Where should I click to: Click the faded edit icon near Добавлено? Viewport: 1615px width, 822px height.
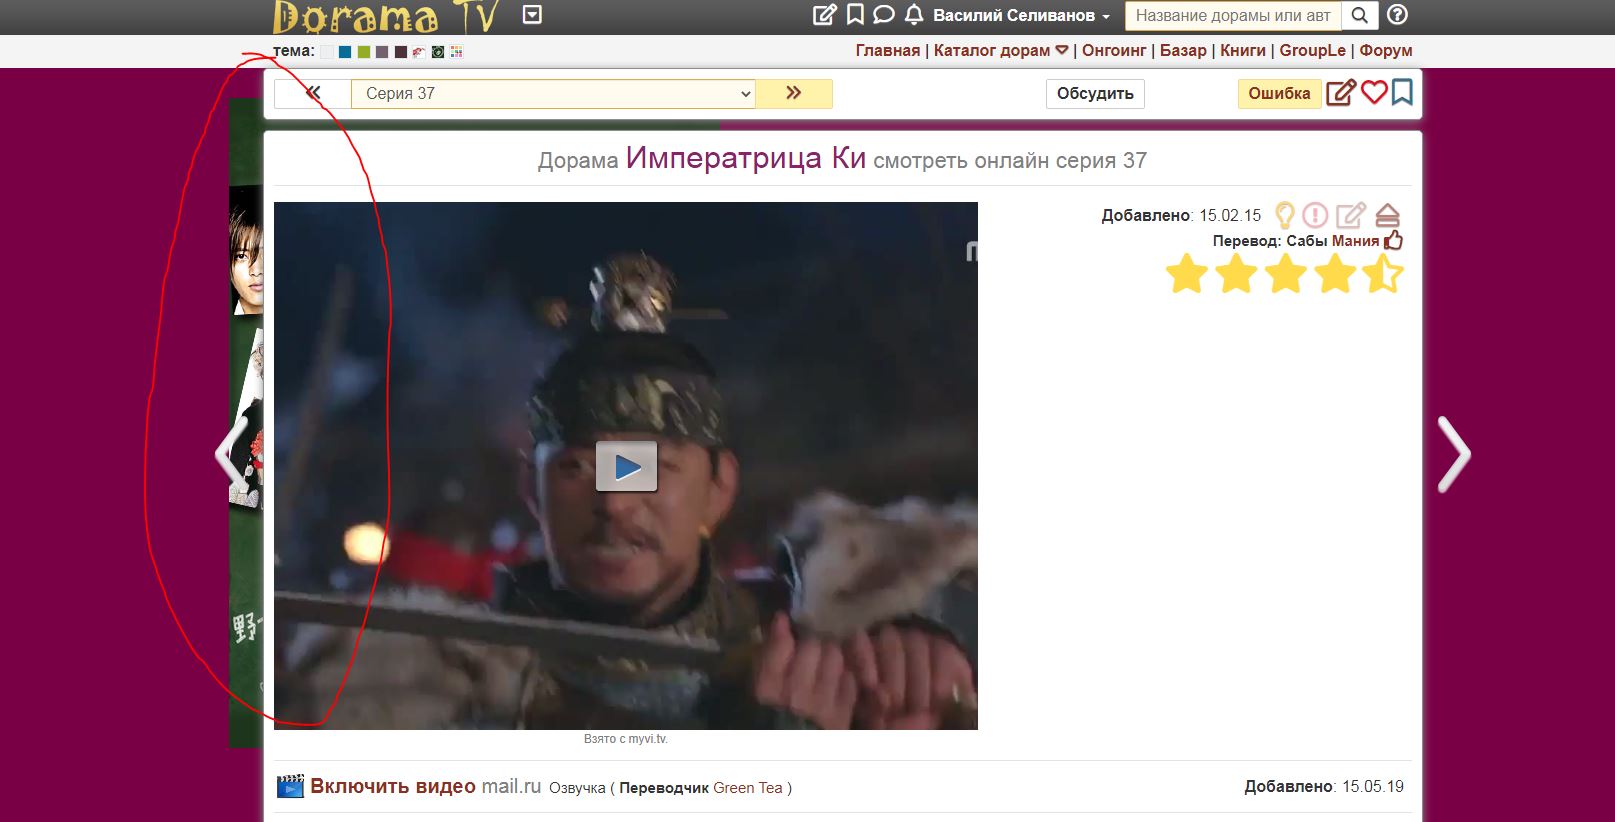pos(1351,215)
